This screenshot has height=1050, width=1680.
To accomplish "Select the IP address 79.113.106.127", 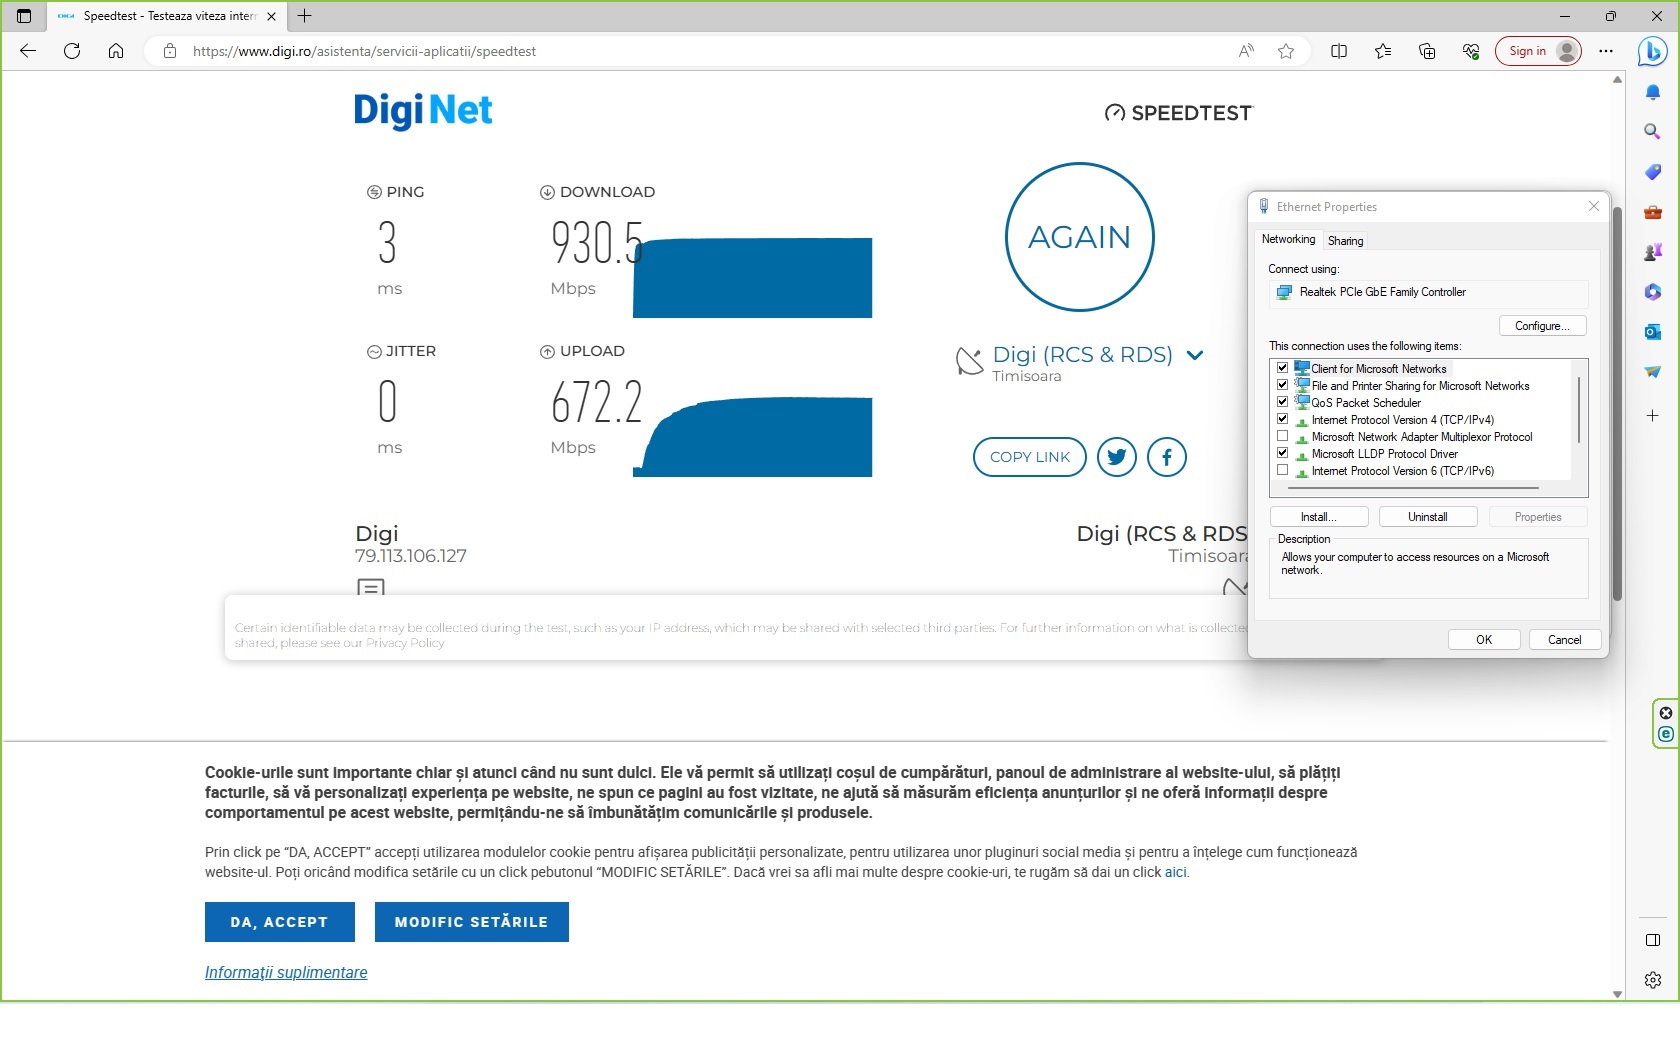I will 411,556.
